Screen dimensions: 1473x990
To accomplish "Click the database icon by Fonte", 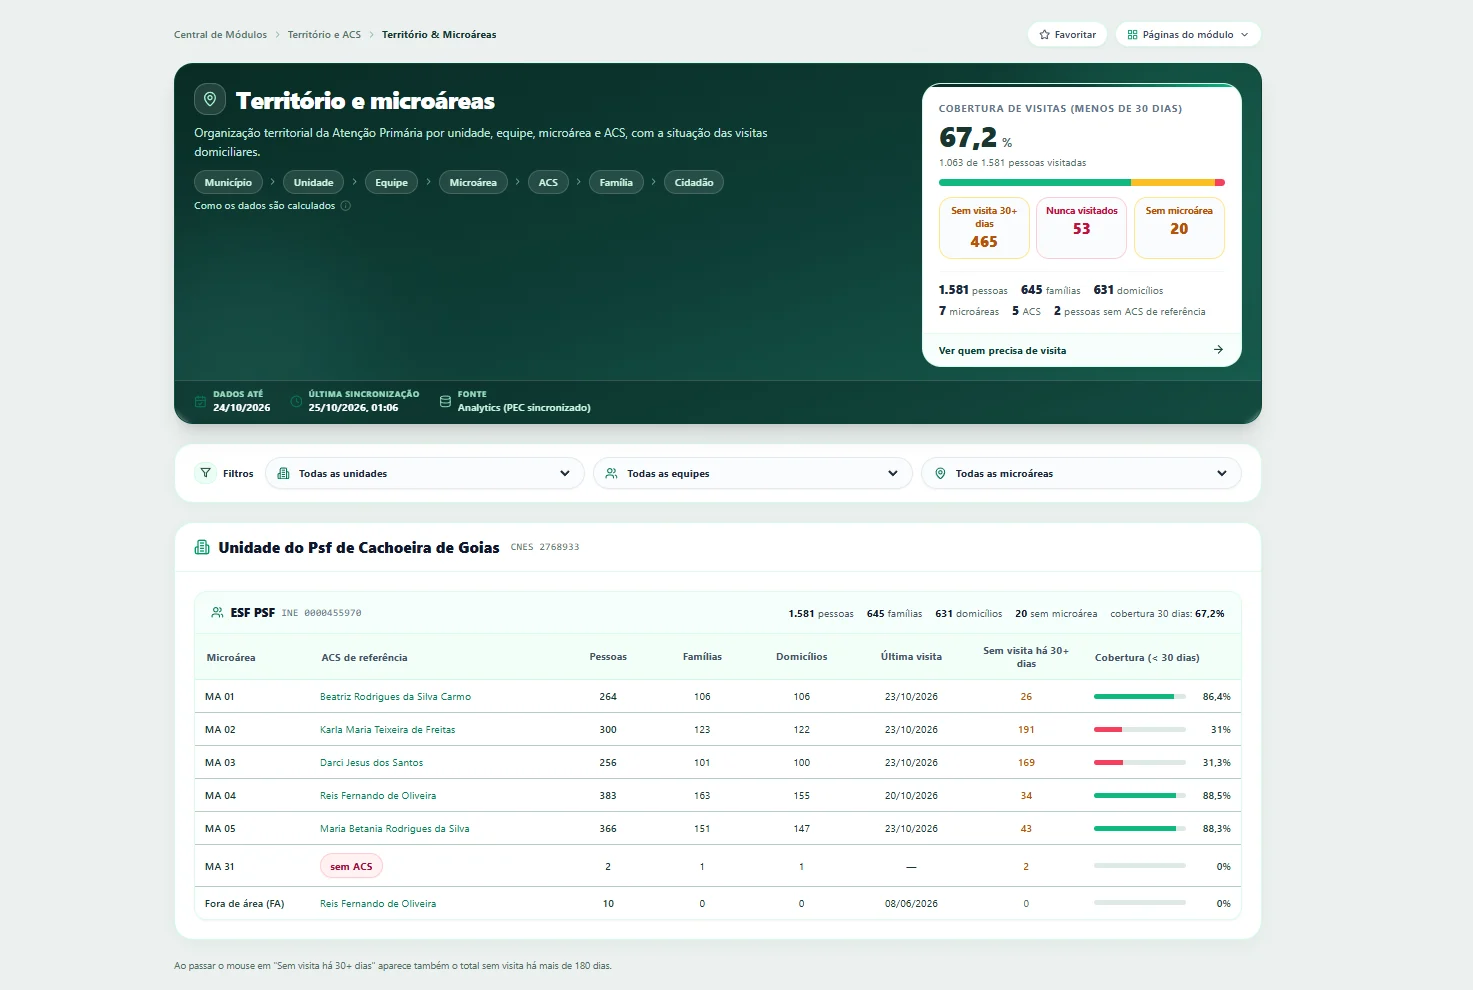I will pos(445,401).
